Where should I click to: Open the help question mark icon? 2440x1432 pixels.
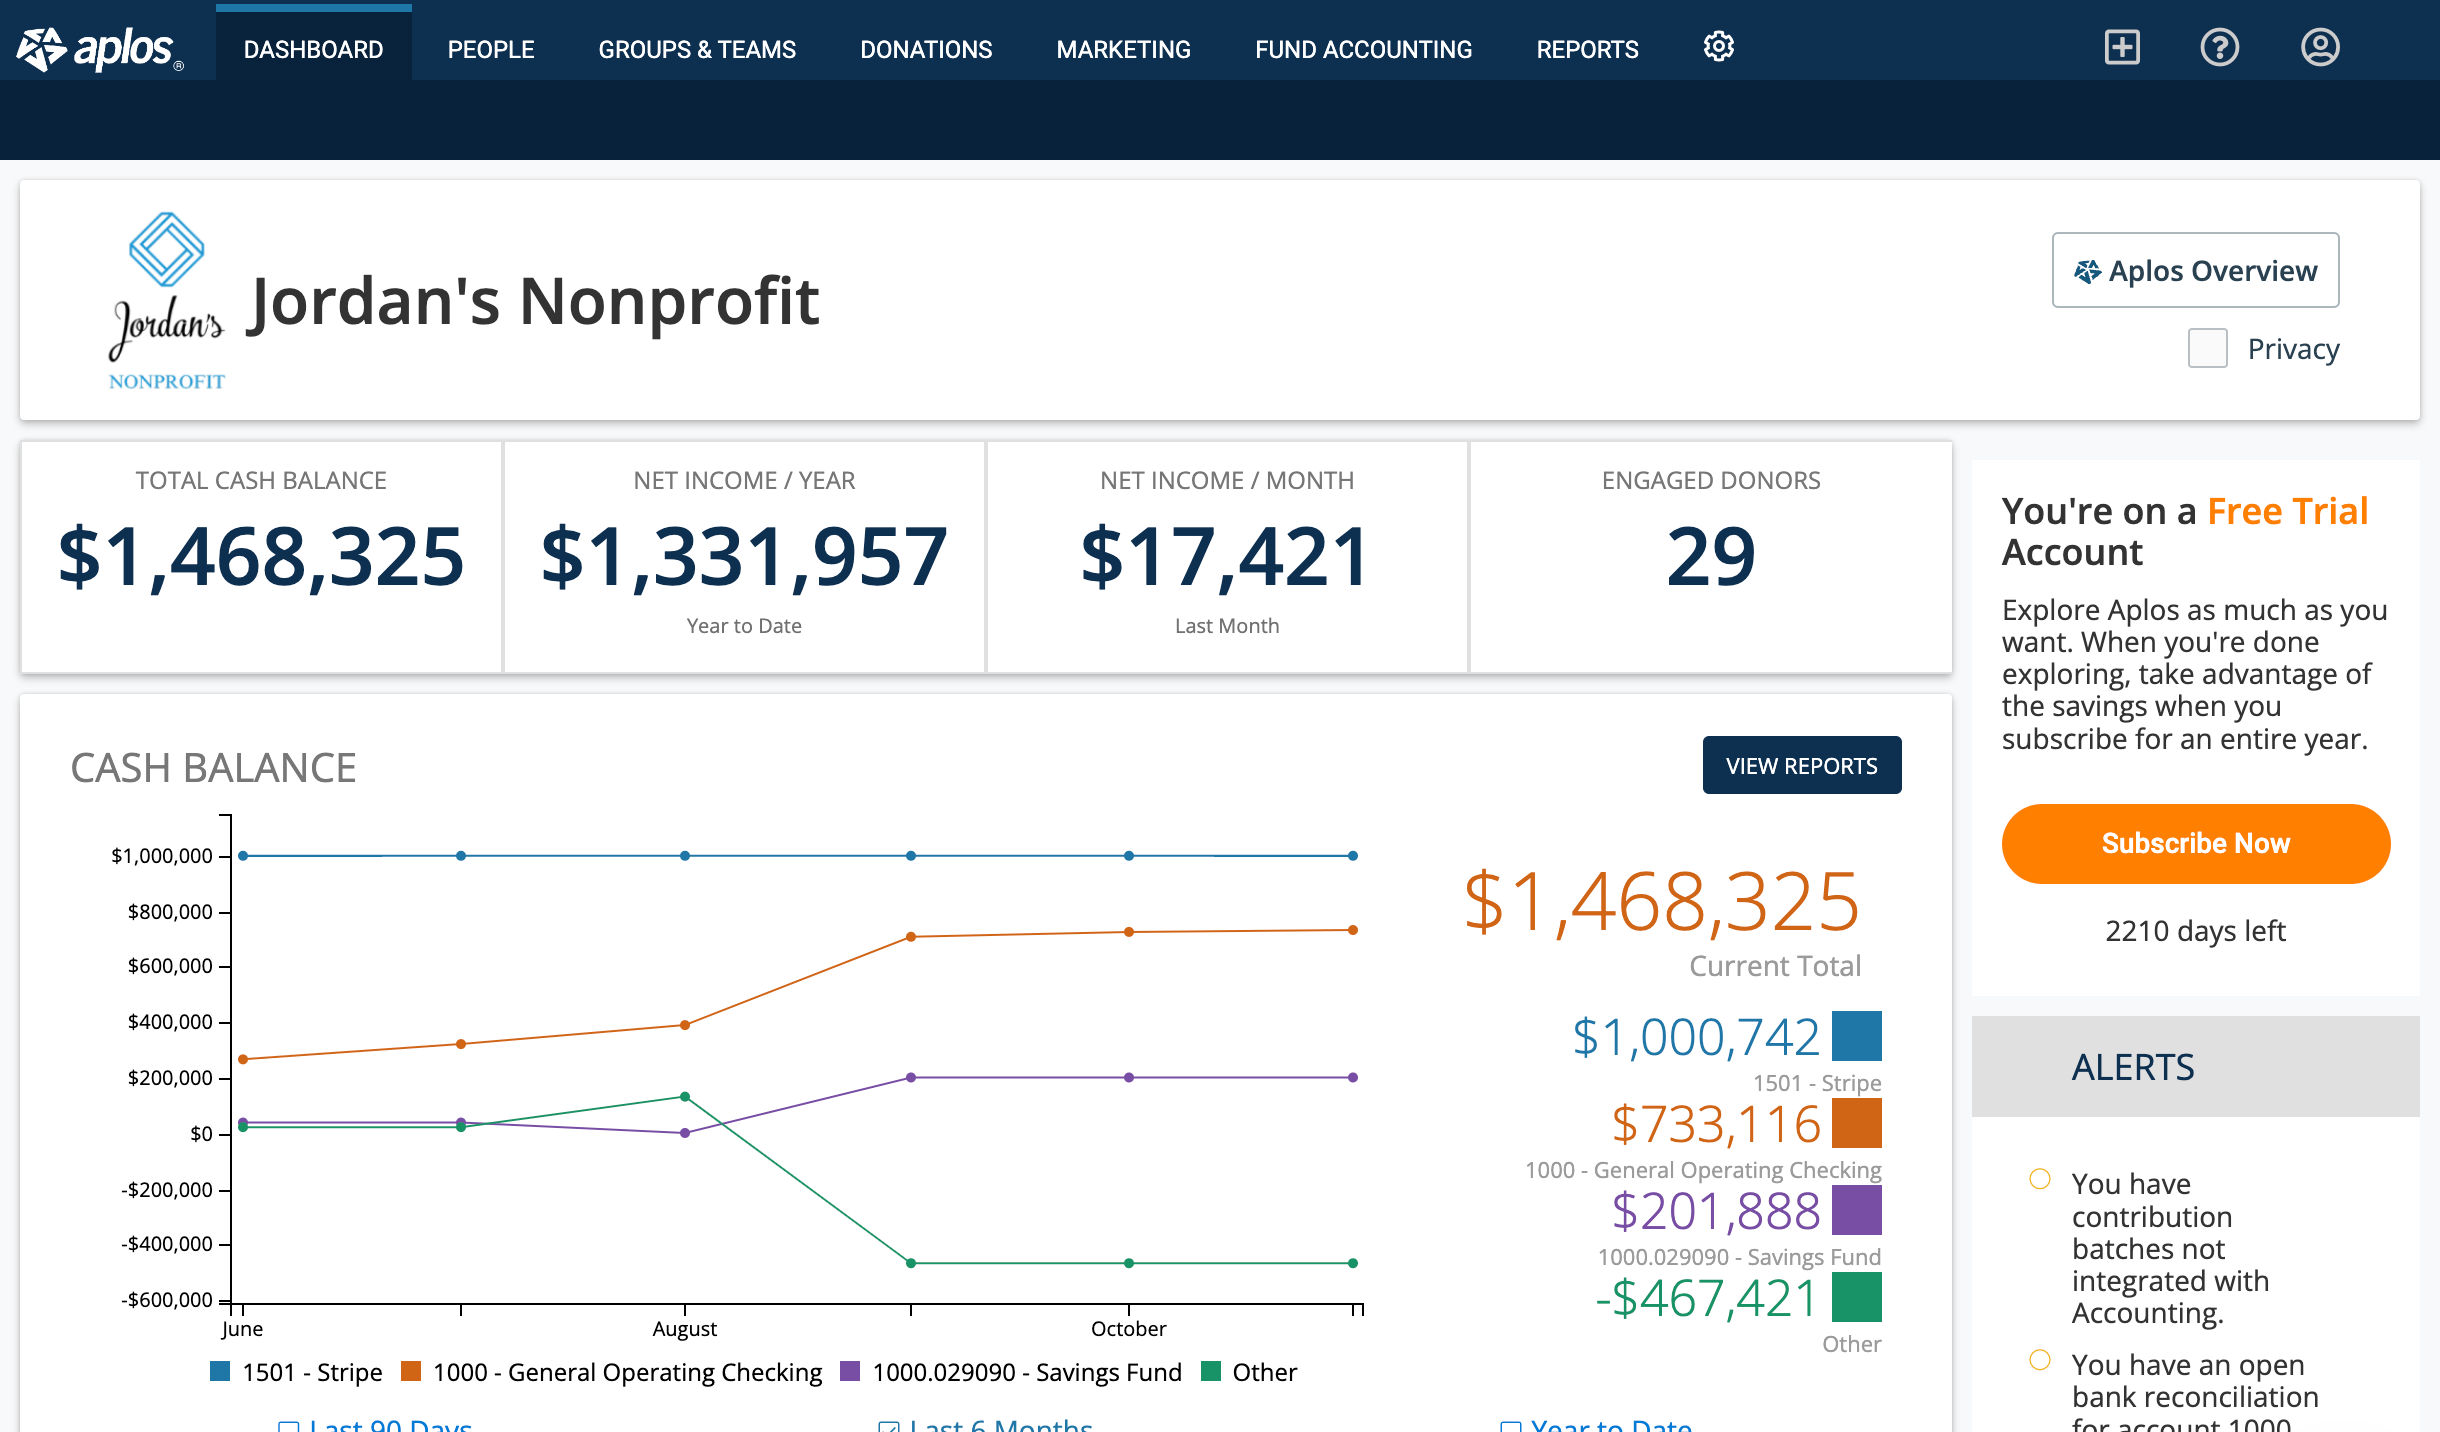2219,47
